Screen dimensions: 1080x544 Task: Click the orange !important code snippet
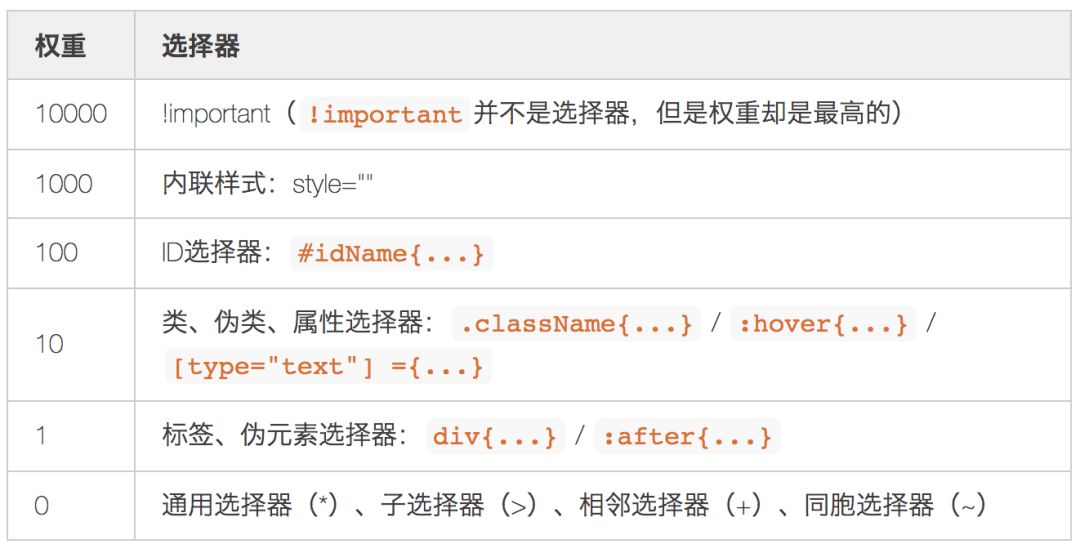click(384, 115)
